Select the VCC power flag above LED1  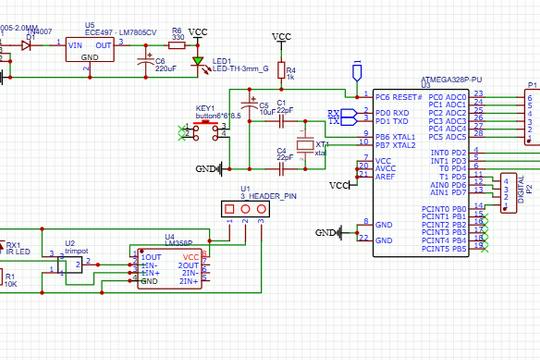198,33
